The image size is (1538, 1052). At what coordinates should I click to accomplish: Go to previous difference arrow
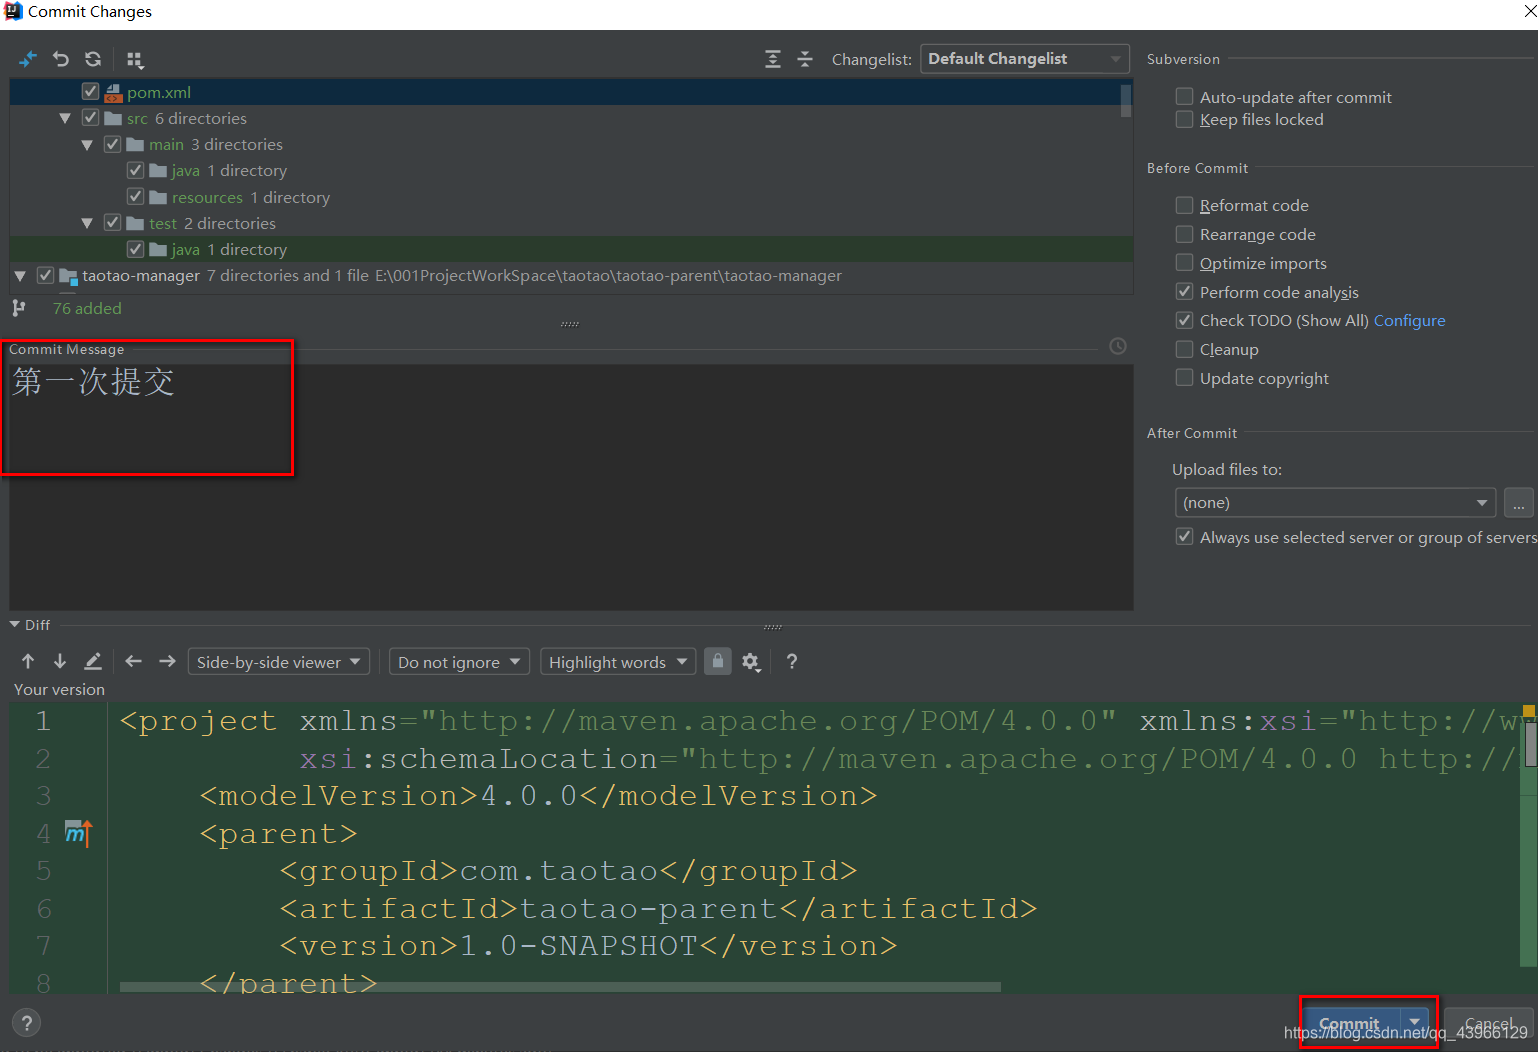pos(28,661)
